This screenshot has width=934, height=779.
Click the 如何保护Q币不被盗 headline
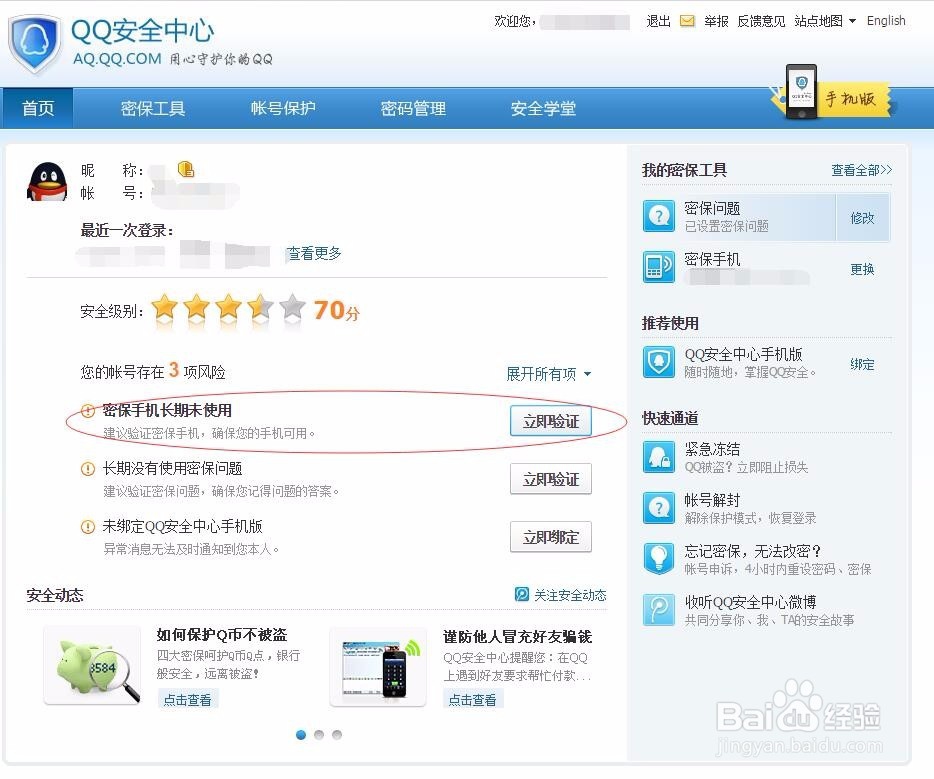click(222, 635)
